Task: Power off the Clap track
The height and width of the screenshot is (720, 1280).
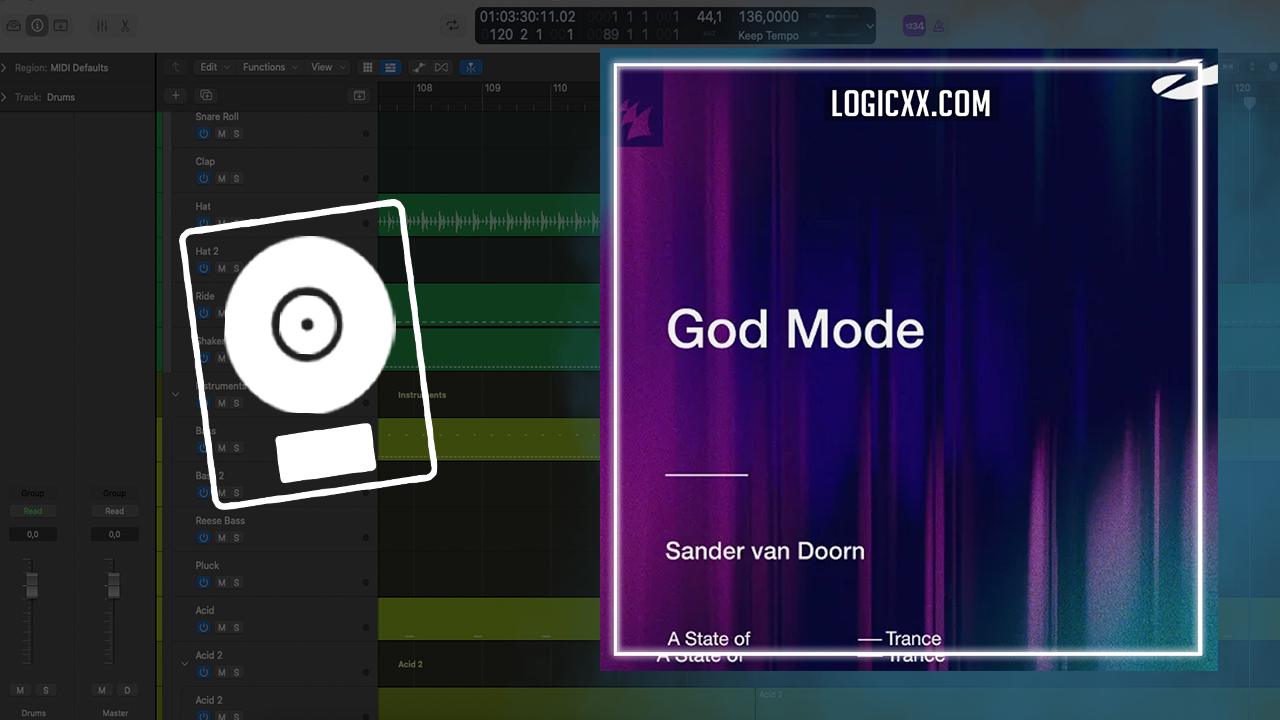Action: [x=203, y=179]
